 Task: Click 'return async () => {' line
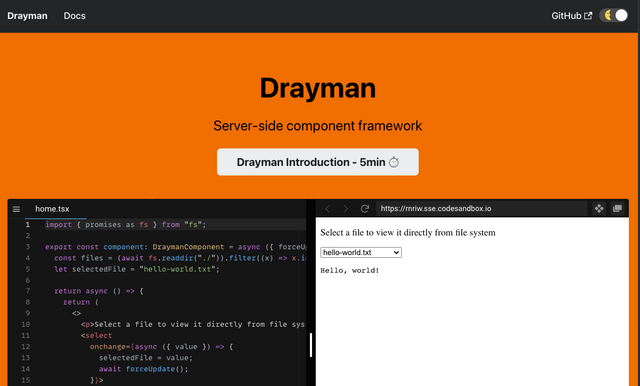[x=99, y=291]
